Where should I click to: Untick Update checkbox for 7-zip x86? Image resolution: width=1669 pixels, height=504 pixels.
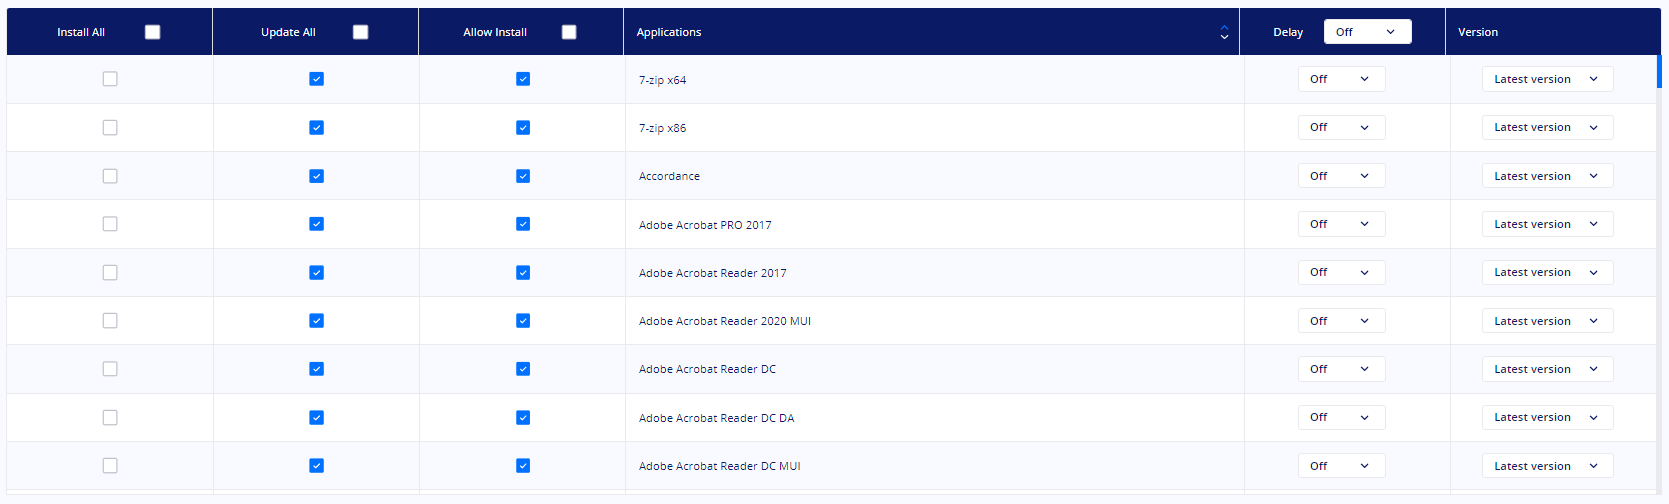click(x=316, y=127)
